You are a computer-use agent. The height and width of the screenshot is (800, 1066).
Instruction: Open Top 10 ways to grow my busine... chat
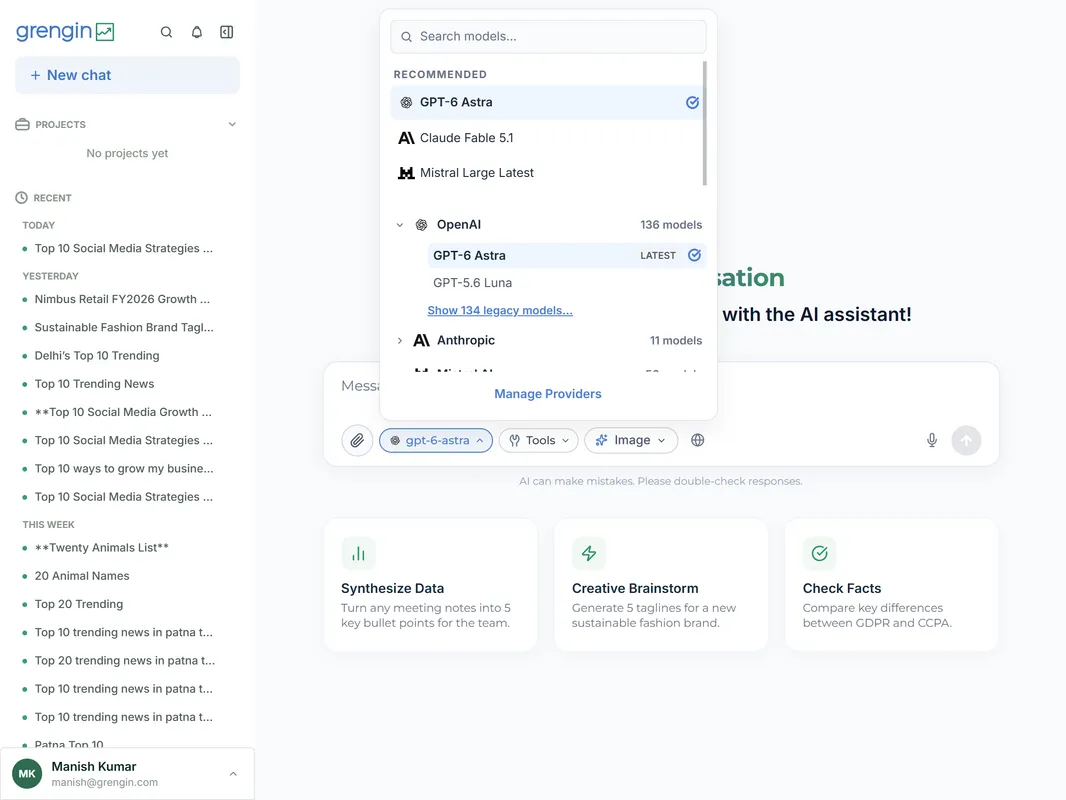pyautogui.click(x=124, y=468)
